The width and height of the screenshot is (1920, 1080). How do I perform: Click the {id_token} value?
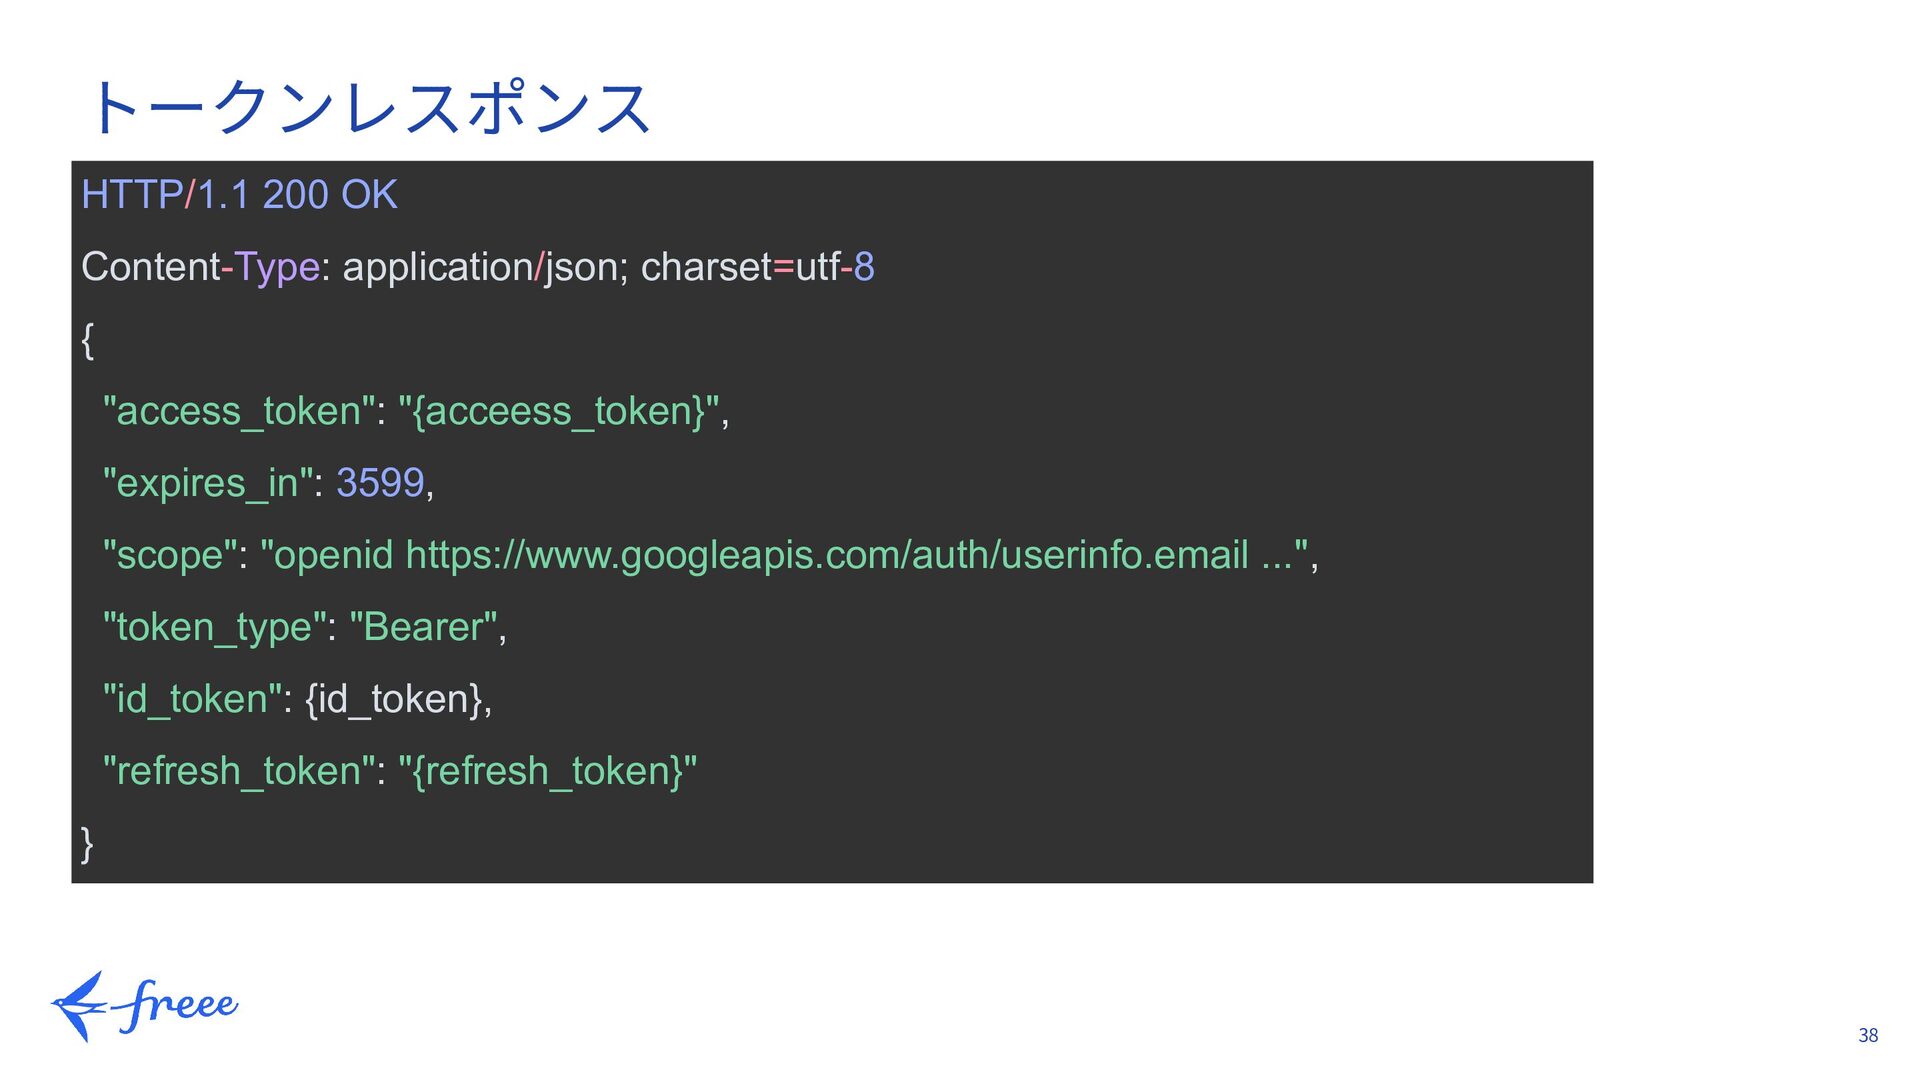(x=394, y=699)
